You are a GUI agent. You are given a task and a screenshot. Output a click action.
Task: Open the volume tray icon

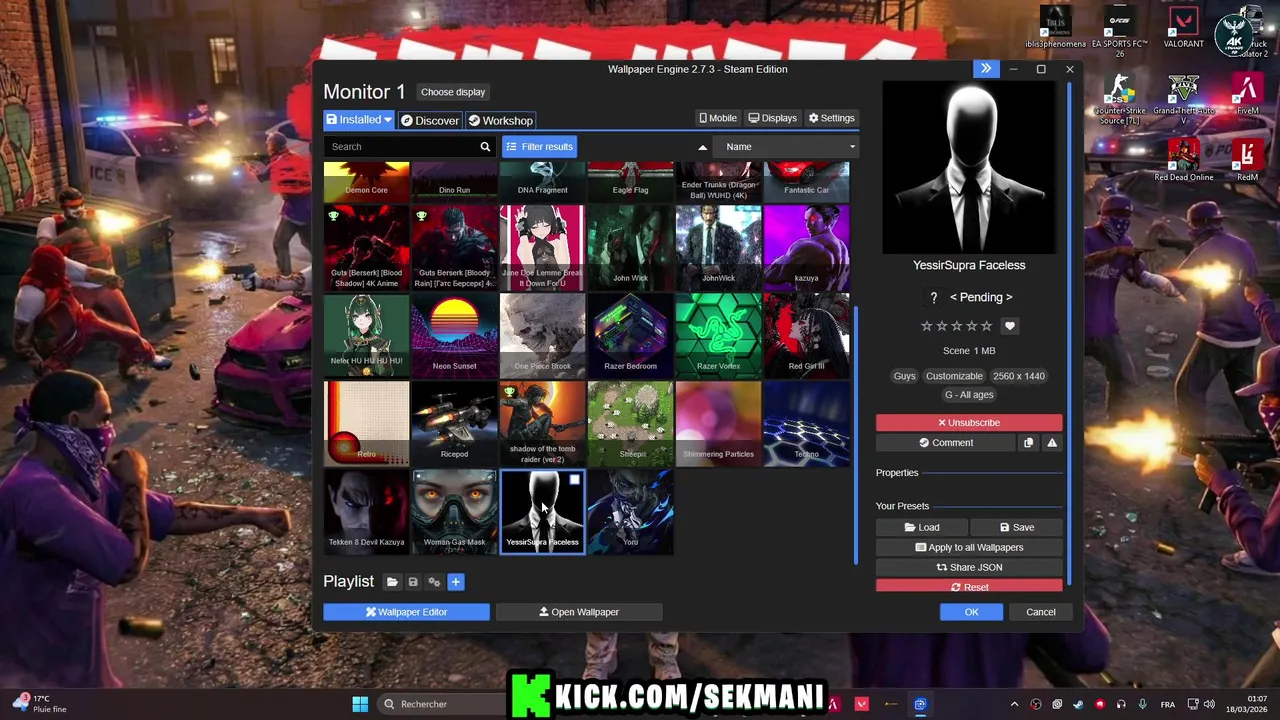tap(1209, 705)
